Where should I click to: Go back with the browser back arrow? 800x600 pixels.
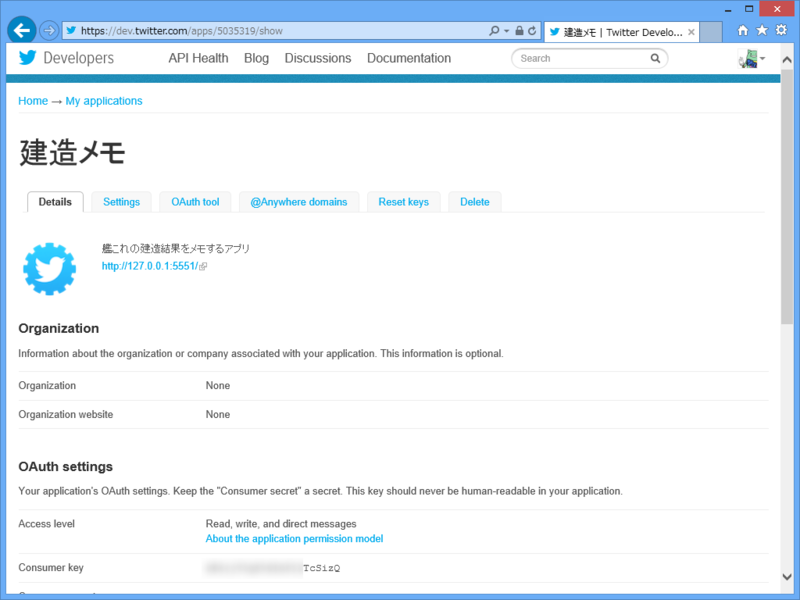pos(21,31)
